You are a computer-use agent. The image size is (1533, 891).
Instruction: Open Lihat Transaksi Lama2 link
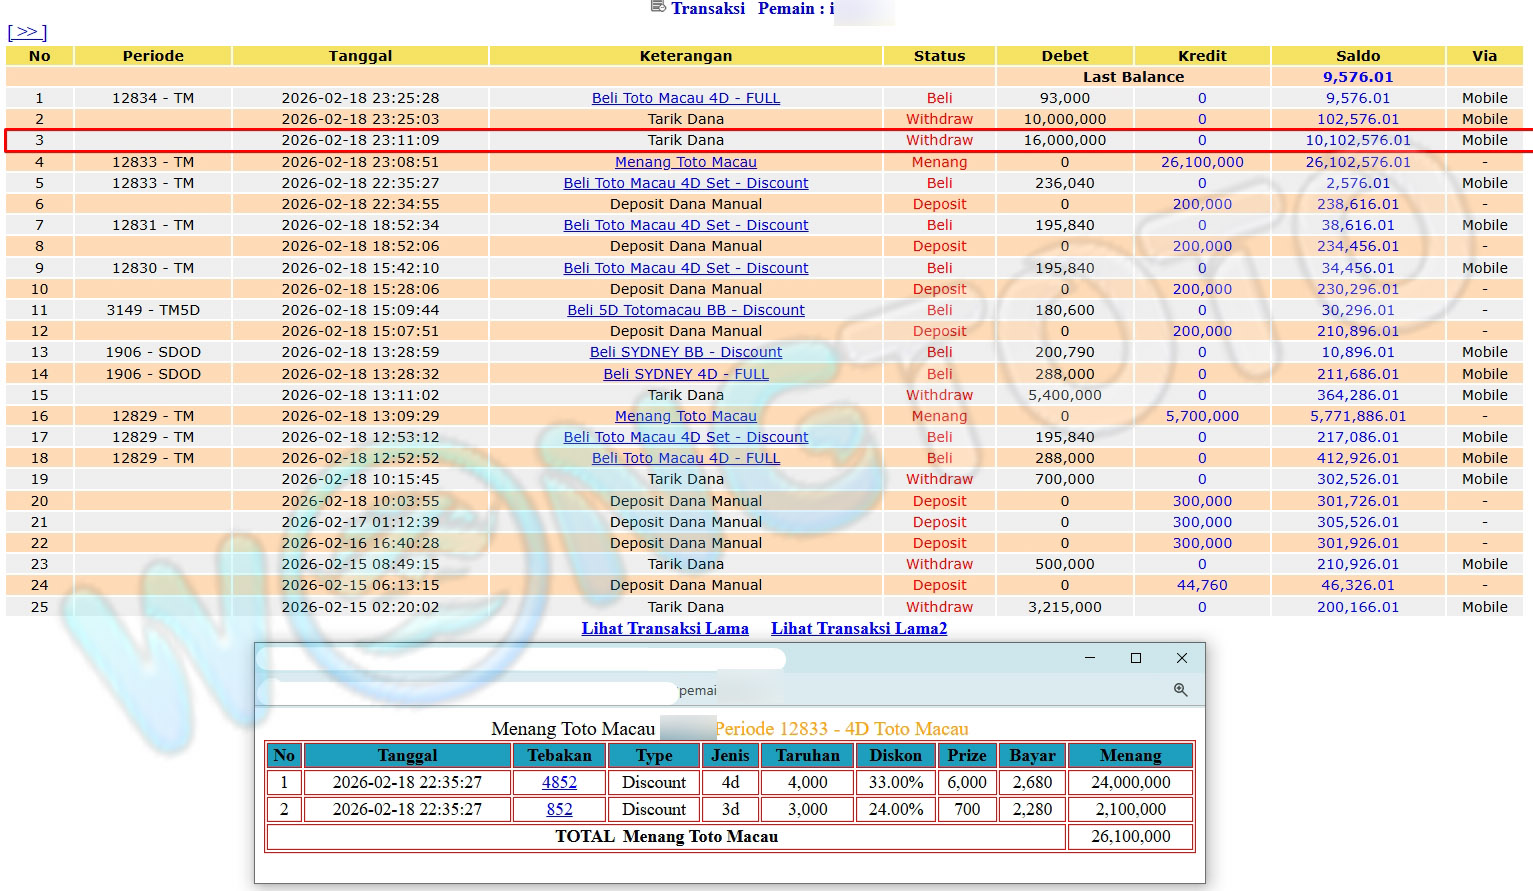point(858,628)
